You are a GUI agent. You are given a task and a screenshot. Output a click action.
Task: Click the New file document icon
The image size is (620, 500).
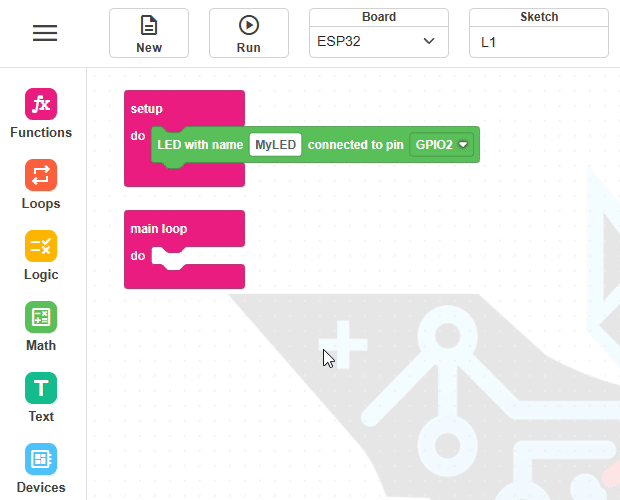[149, 25]
